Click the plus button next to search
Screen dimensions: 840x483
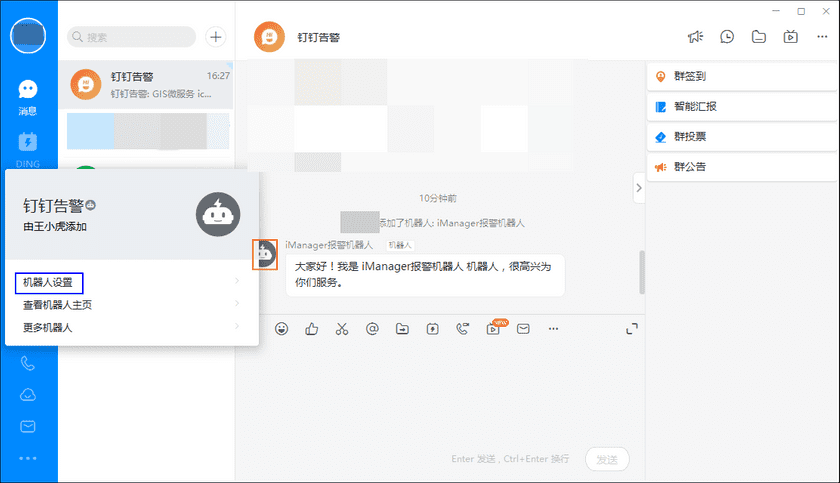tap(215, 37)
